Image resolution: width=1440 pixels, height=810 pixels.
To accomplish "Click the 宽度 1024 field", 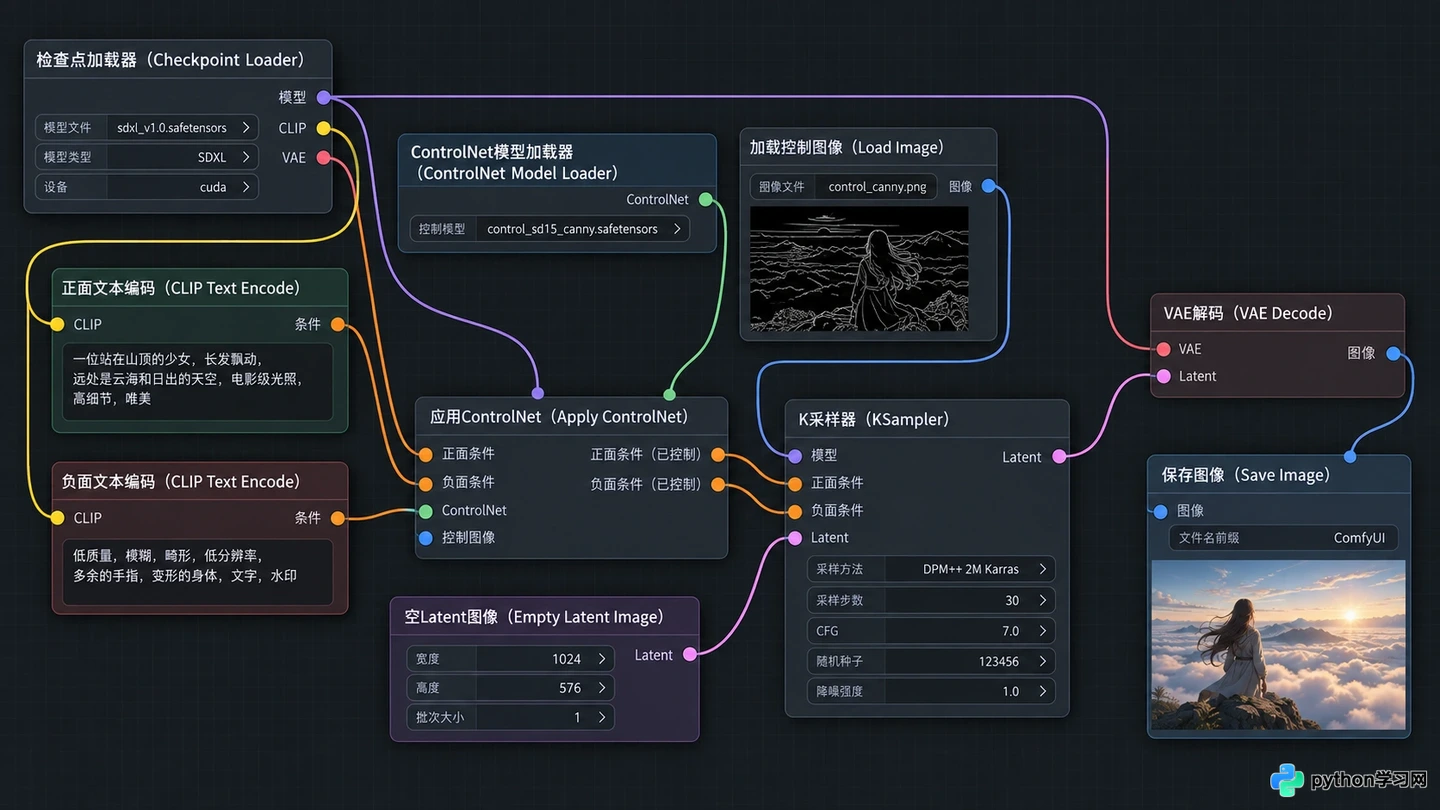I will [510, 659].
